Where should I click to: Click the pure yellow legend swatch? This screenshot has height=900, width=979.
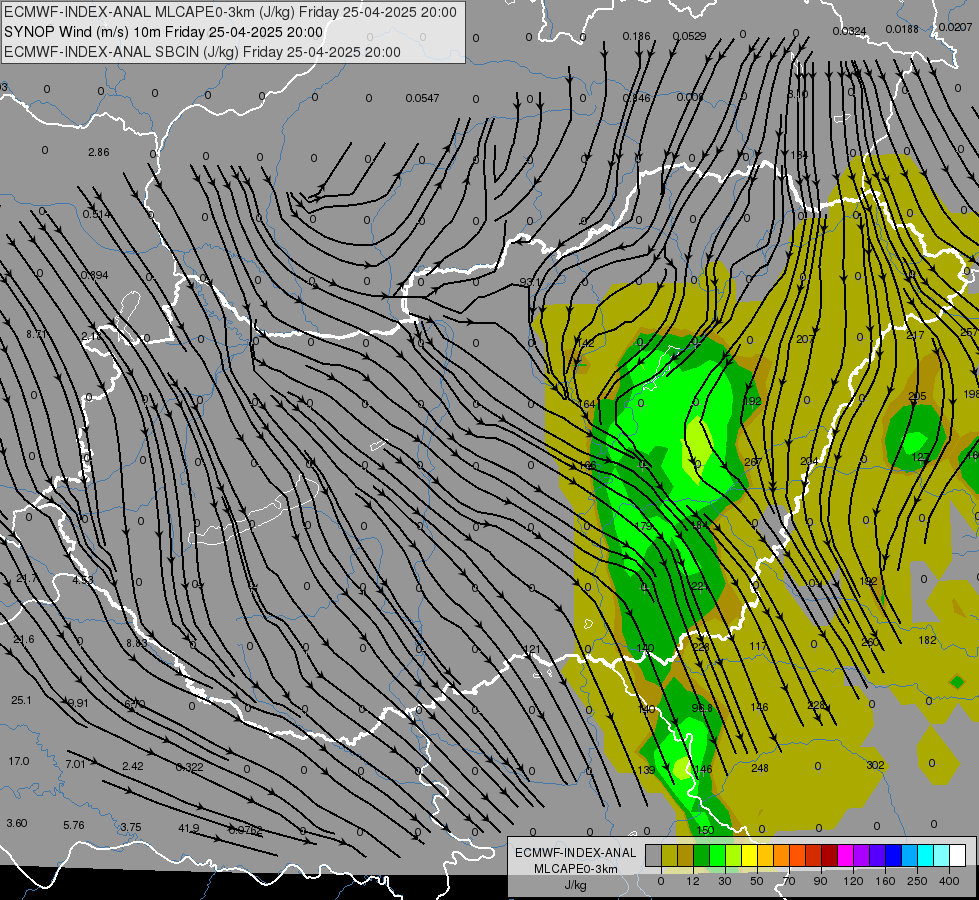click(x=749, y=856)
